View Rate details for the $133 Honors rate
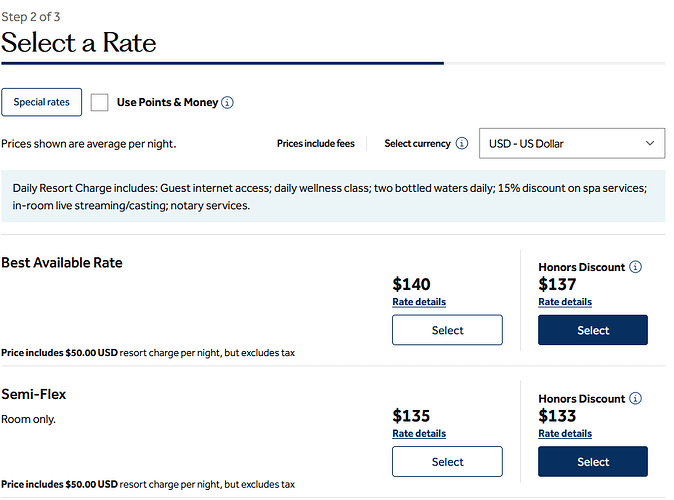This screenshot has height=500, width=674. click(565, 434)
